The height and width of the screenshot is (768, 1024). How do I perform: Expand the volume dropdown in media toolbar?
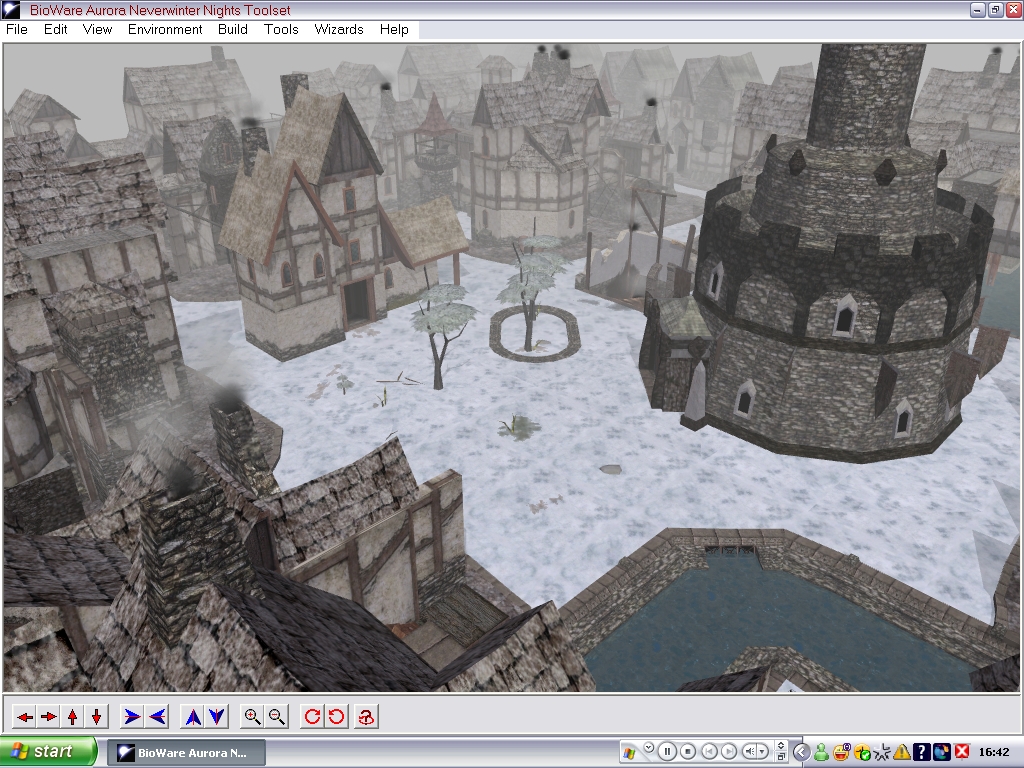[x=763, y=751]
